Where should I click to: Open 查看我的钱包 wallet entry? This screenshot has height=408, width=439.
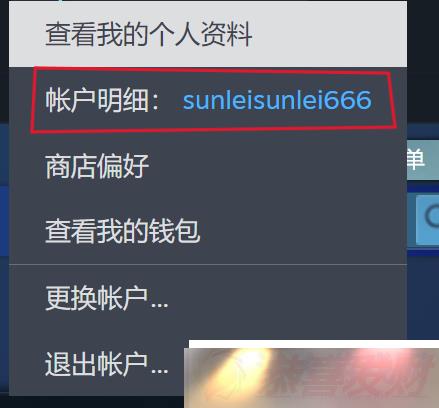pyautogui.click(x=123, y=231)
